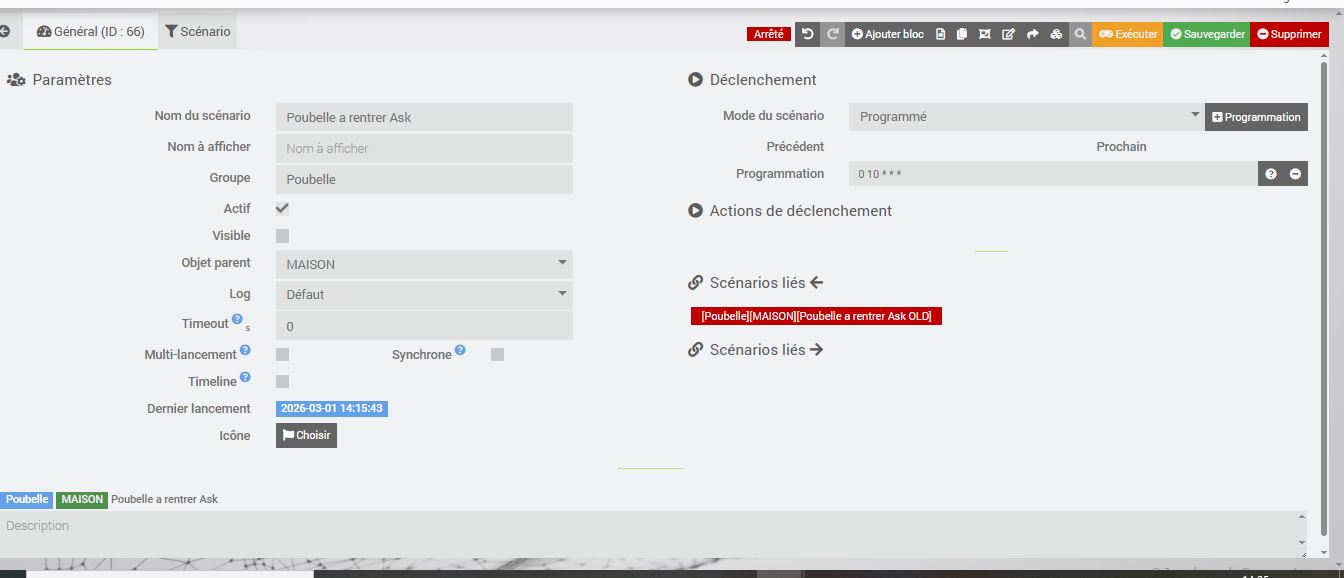This screenshot has height=578, width=1344.
Task: Click the Programmation cron field
Action: point(1053,174)
